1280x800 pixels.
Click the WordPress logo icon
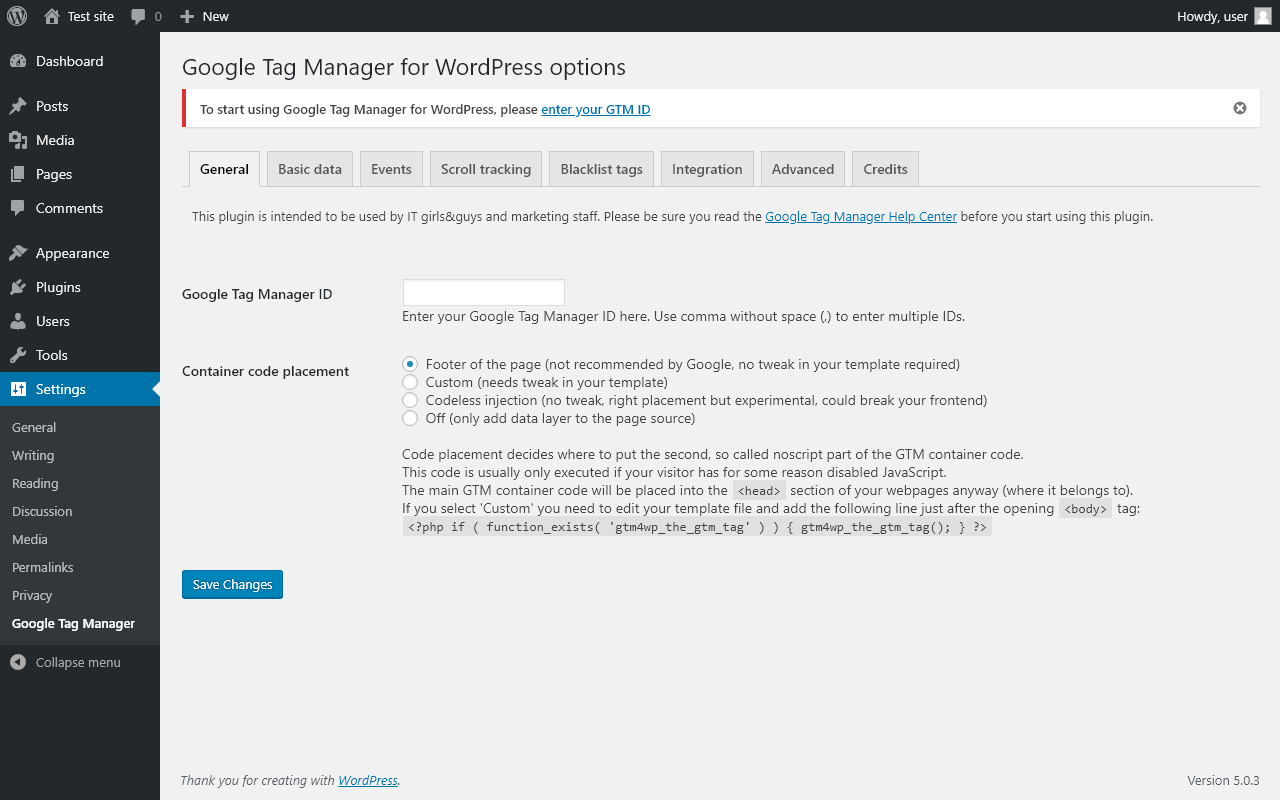tap(17, 16)
